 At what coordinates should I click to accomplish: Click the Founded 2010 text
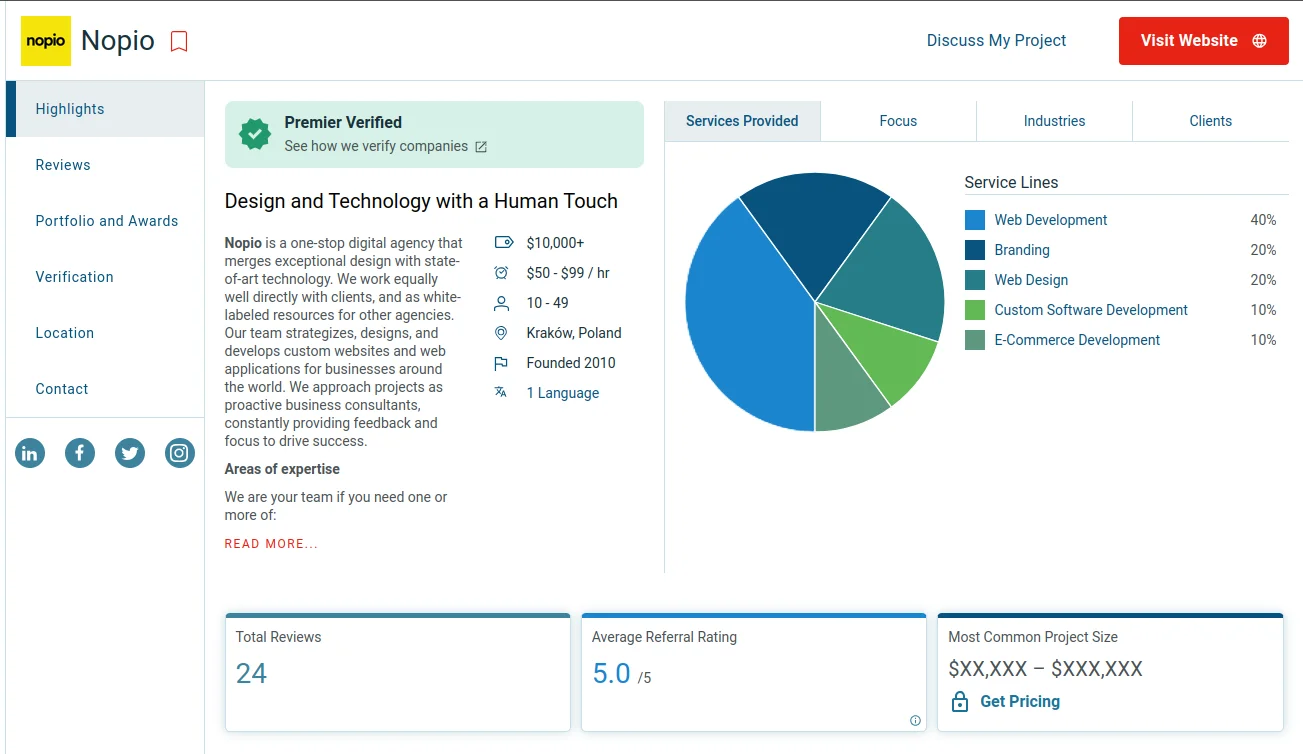click(571, 363)
